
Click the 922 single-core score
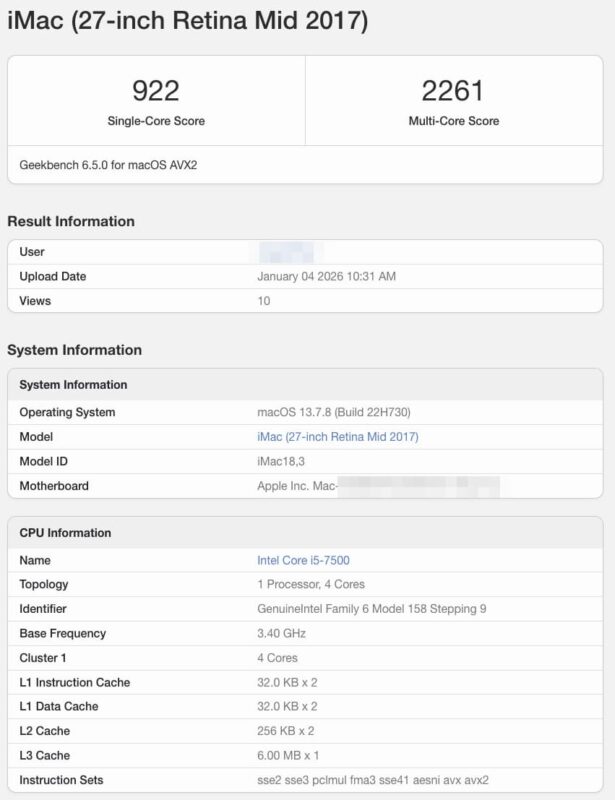(156, 91)
